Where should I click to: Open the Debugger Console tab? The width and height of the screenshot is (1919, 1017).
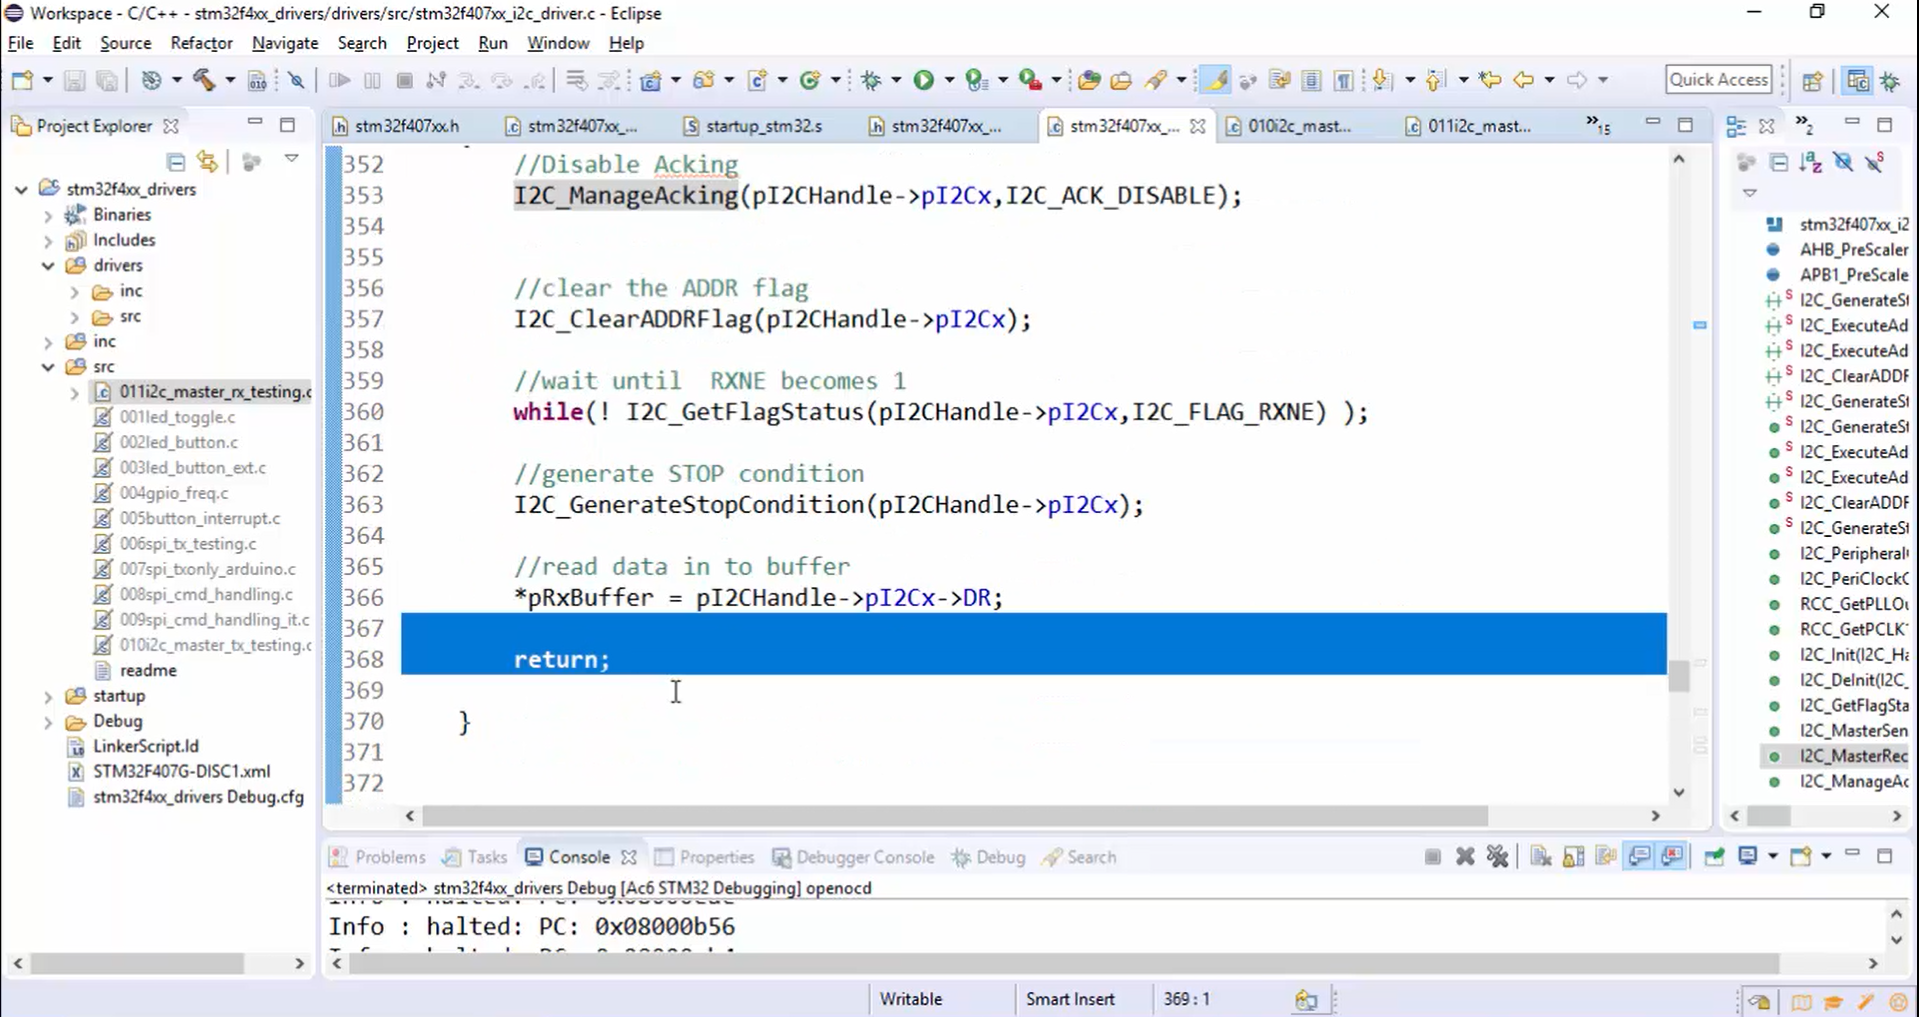853,857
